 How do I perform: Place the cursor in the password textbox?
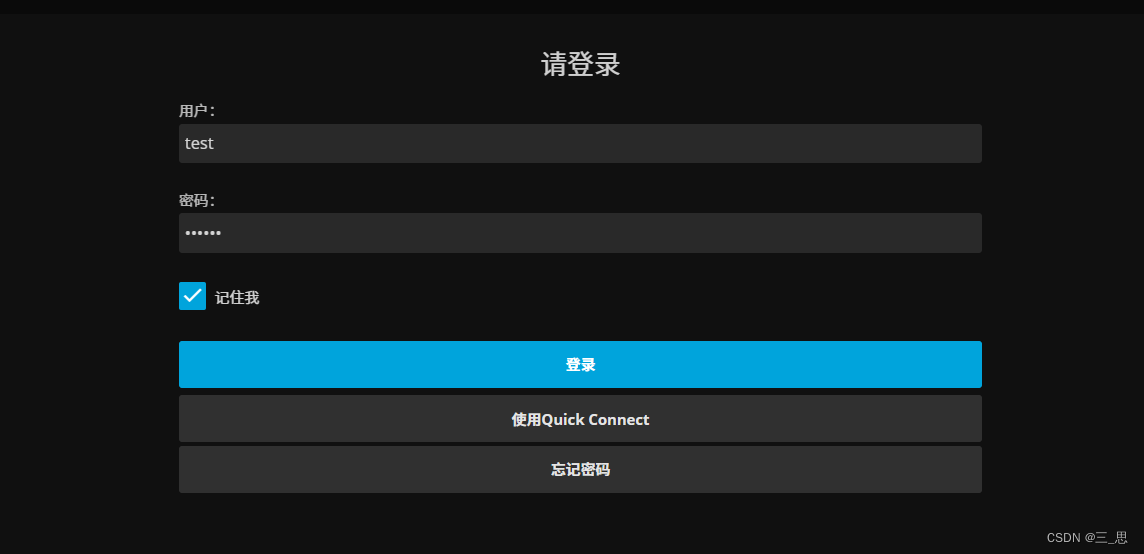[x=580, y=233]
